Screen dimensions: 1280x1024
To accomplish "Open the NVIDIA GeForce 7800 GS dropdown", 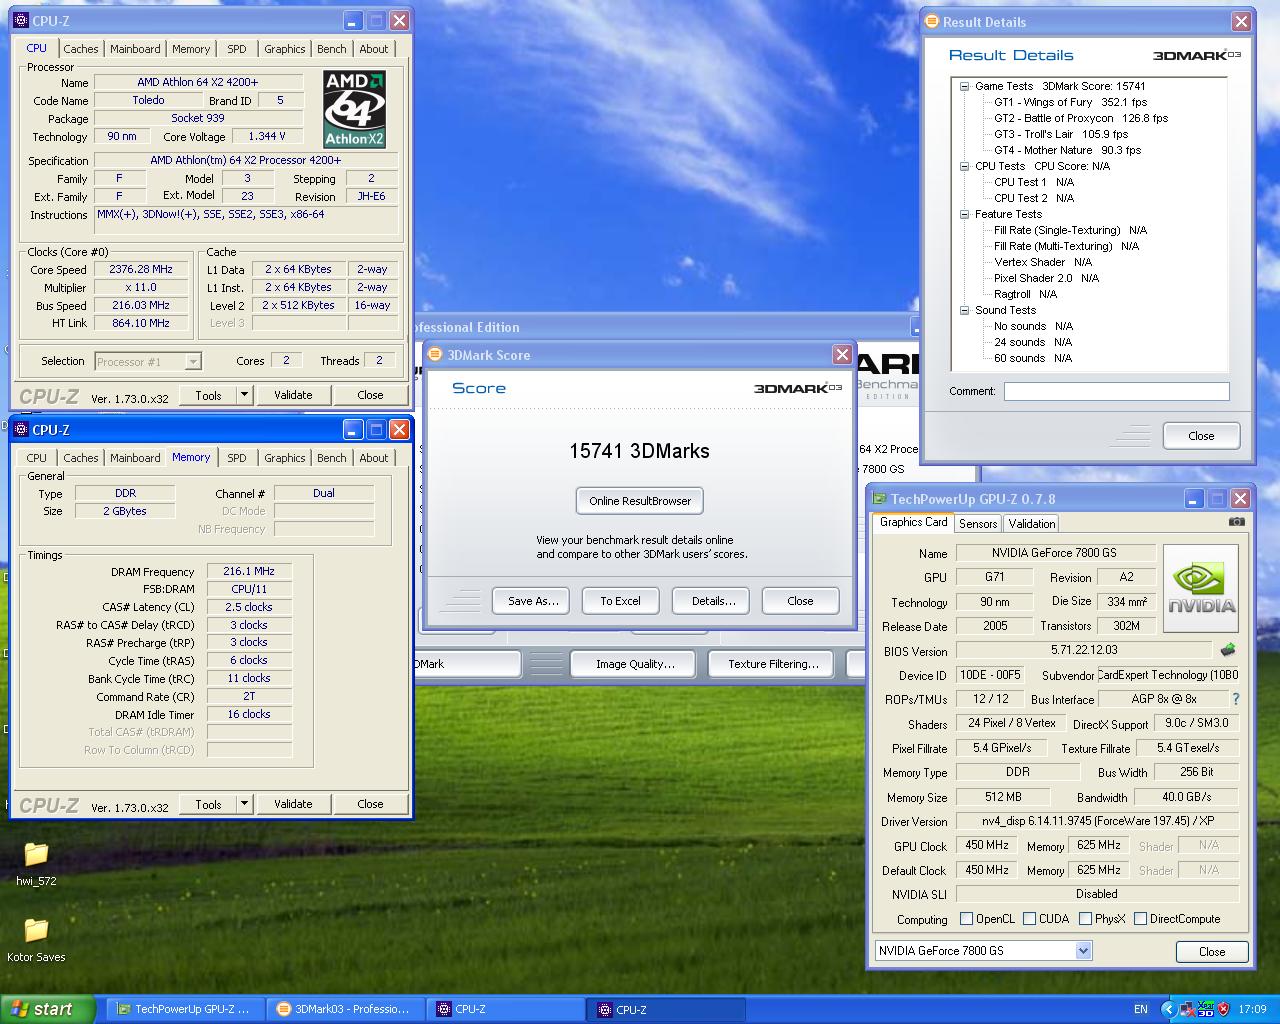I will tap(1083, 951).
